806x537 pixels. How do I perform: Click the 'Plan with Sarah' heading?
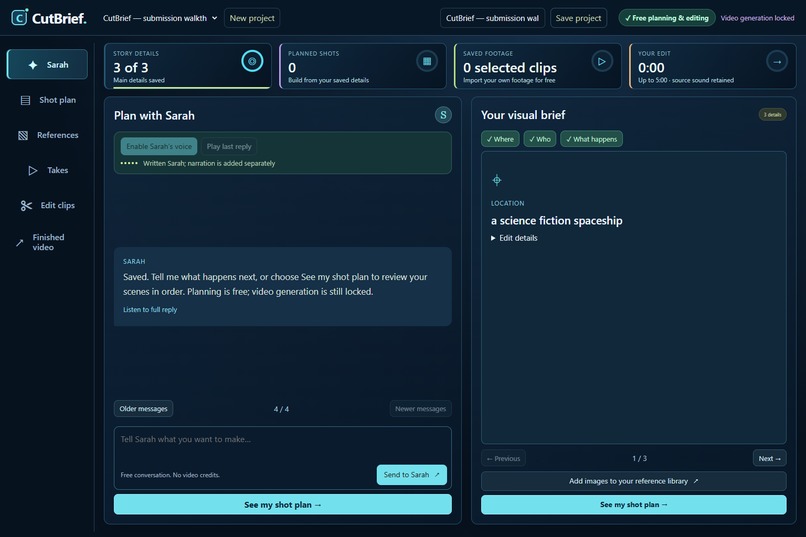tap(154, 116)
